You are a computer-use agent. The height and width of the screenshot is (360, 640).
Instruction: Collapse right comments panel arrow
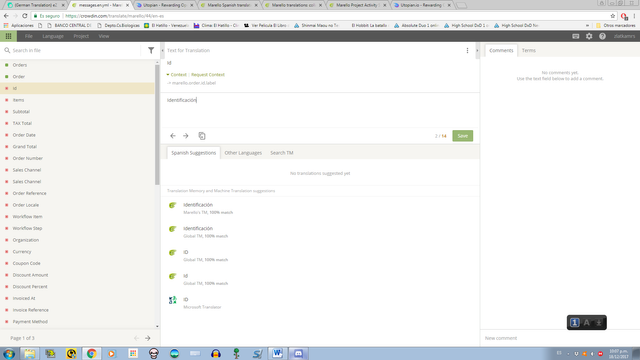(x=477, y=51)
